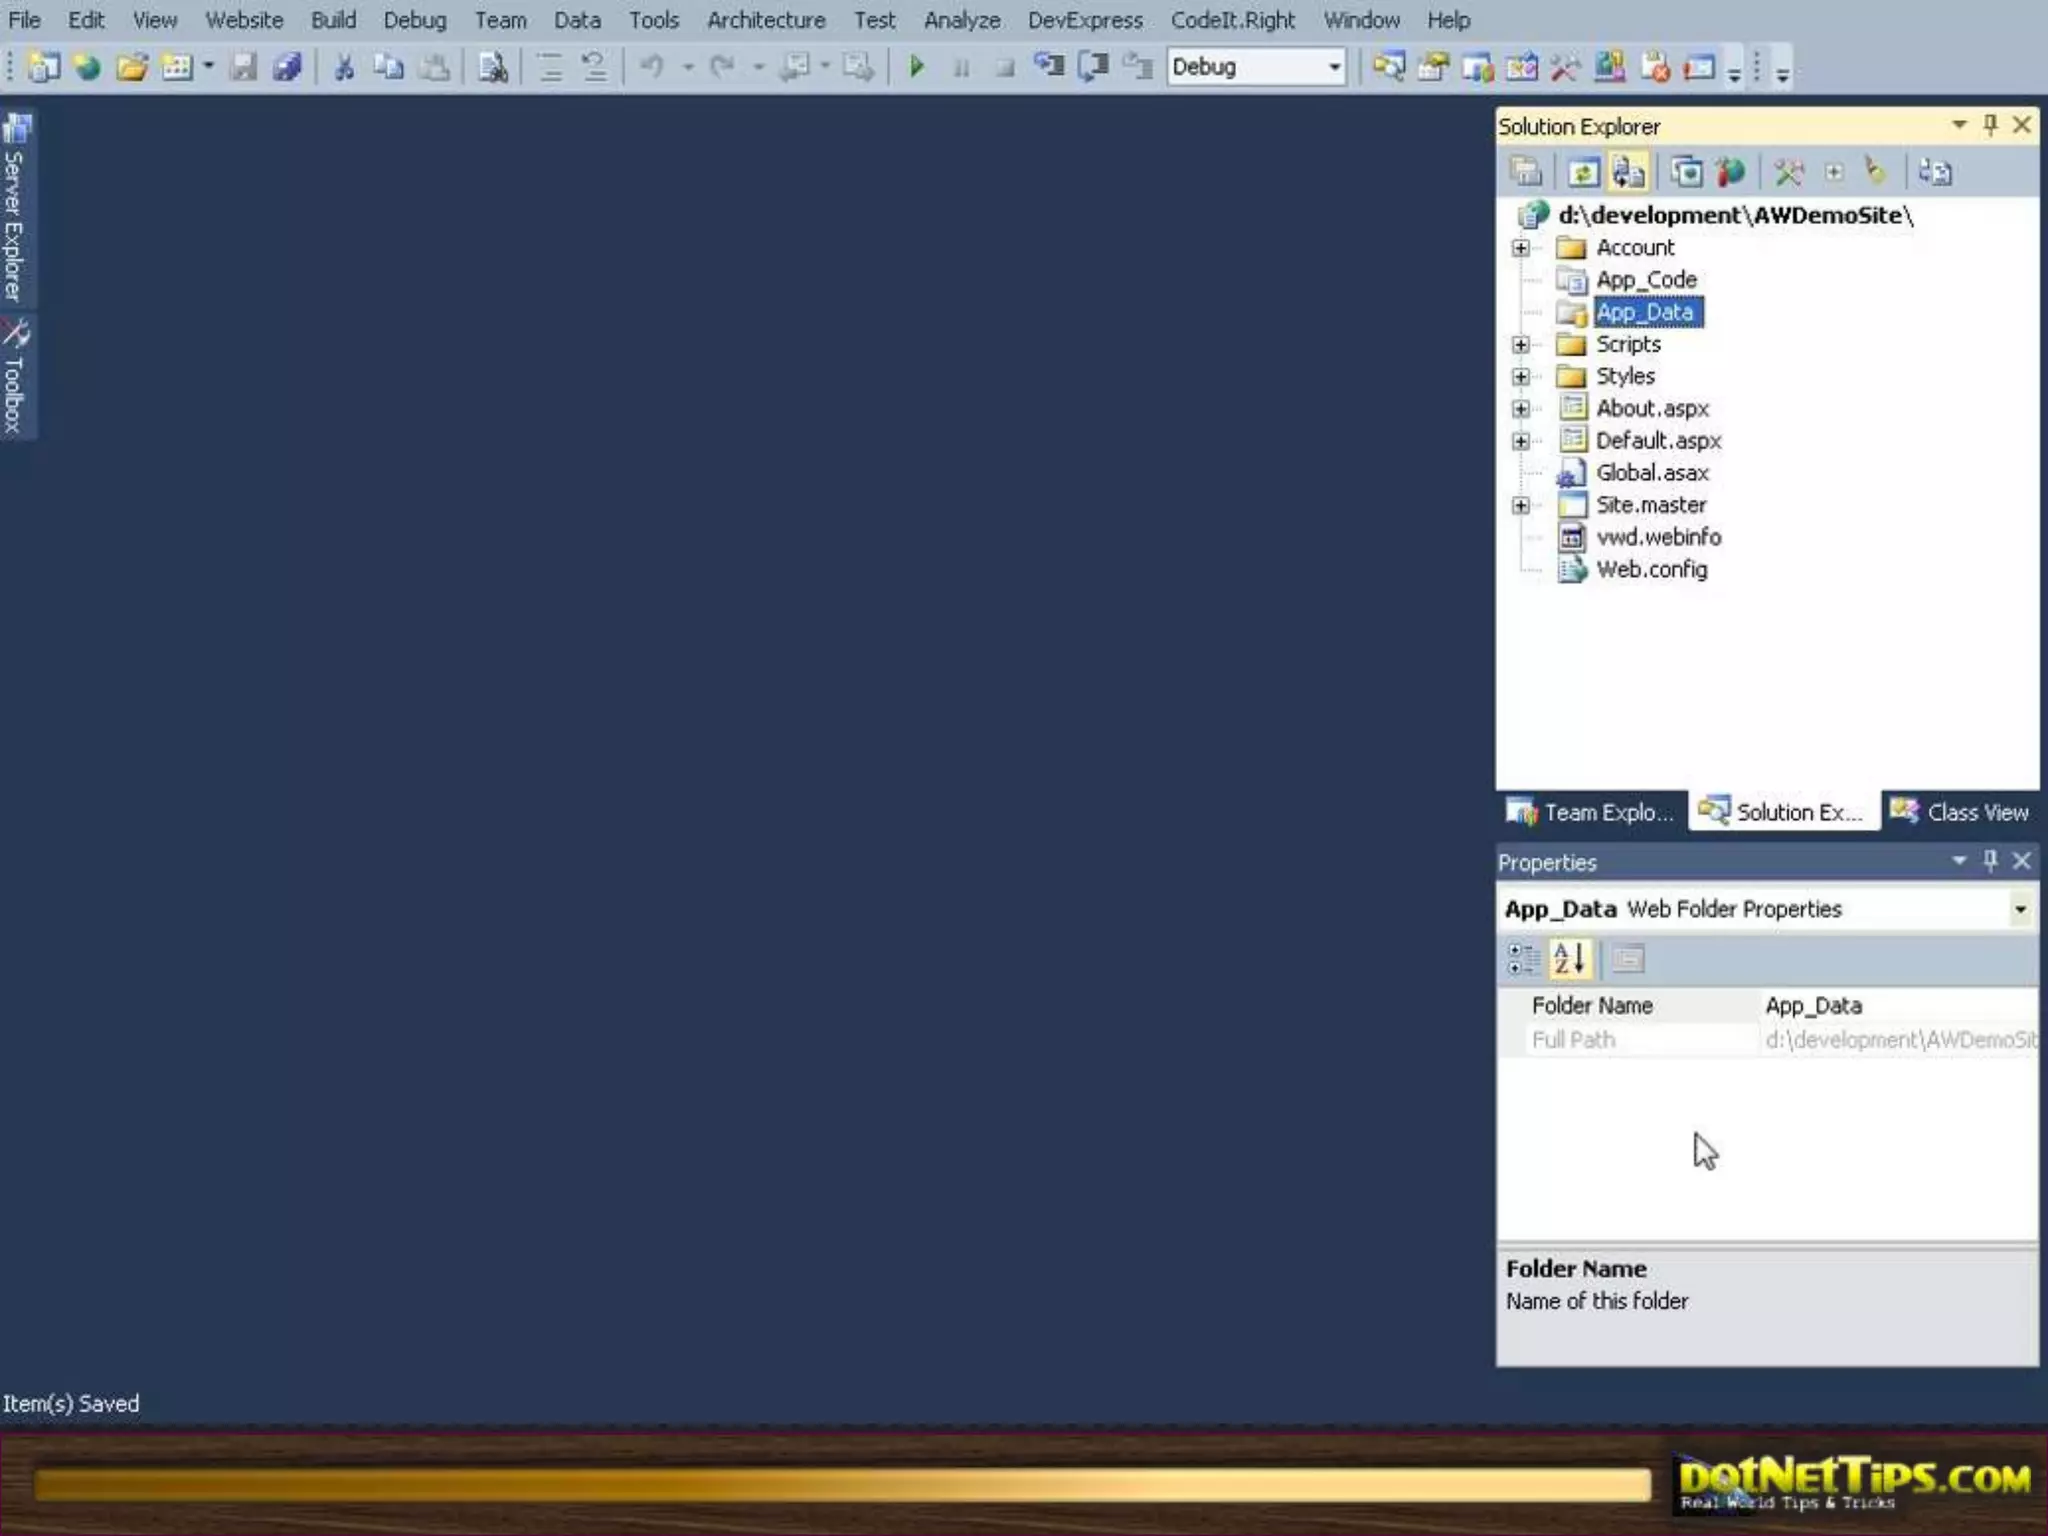Switch to the Class View tab
The width and height of the screenshot is (2048, 1536).
click(x=1960, y=812)
